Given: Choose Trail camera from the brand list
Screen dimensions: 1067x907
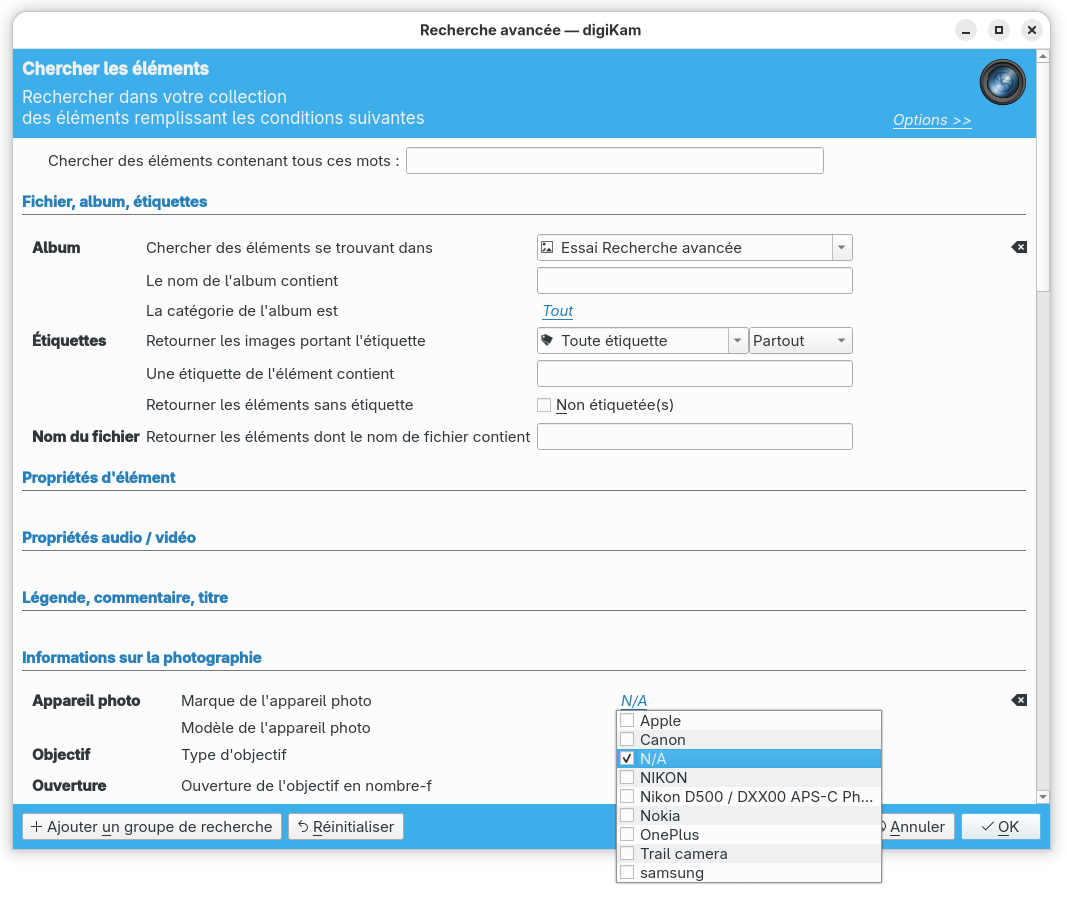Looking at the screenshot, I should click(x=683, y=854).
